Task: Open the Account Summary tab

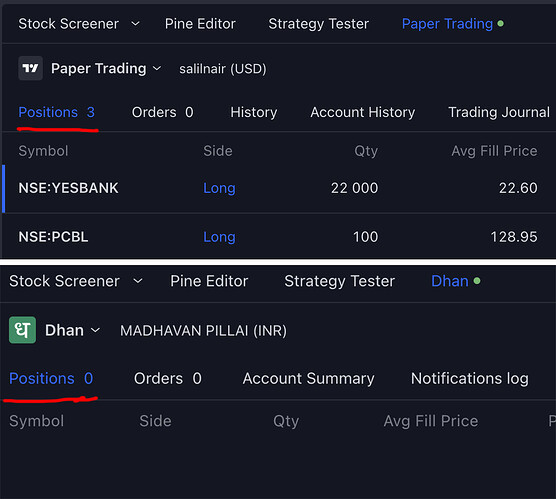Action: click(308, 378)
